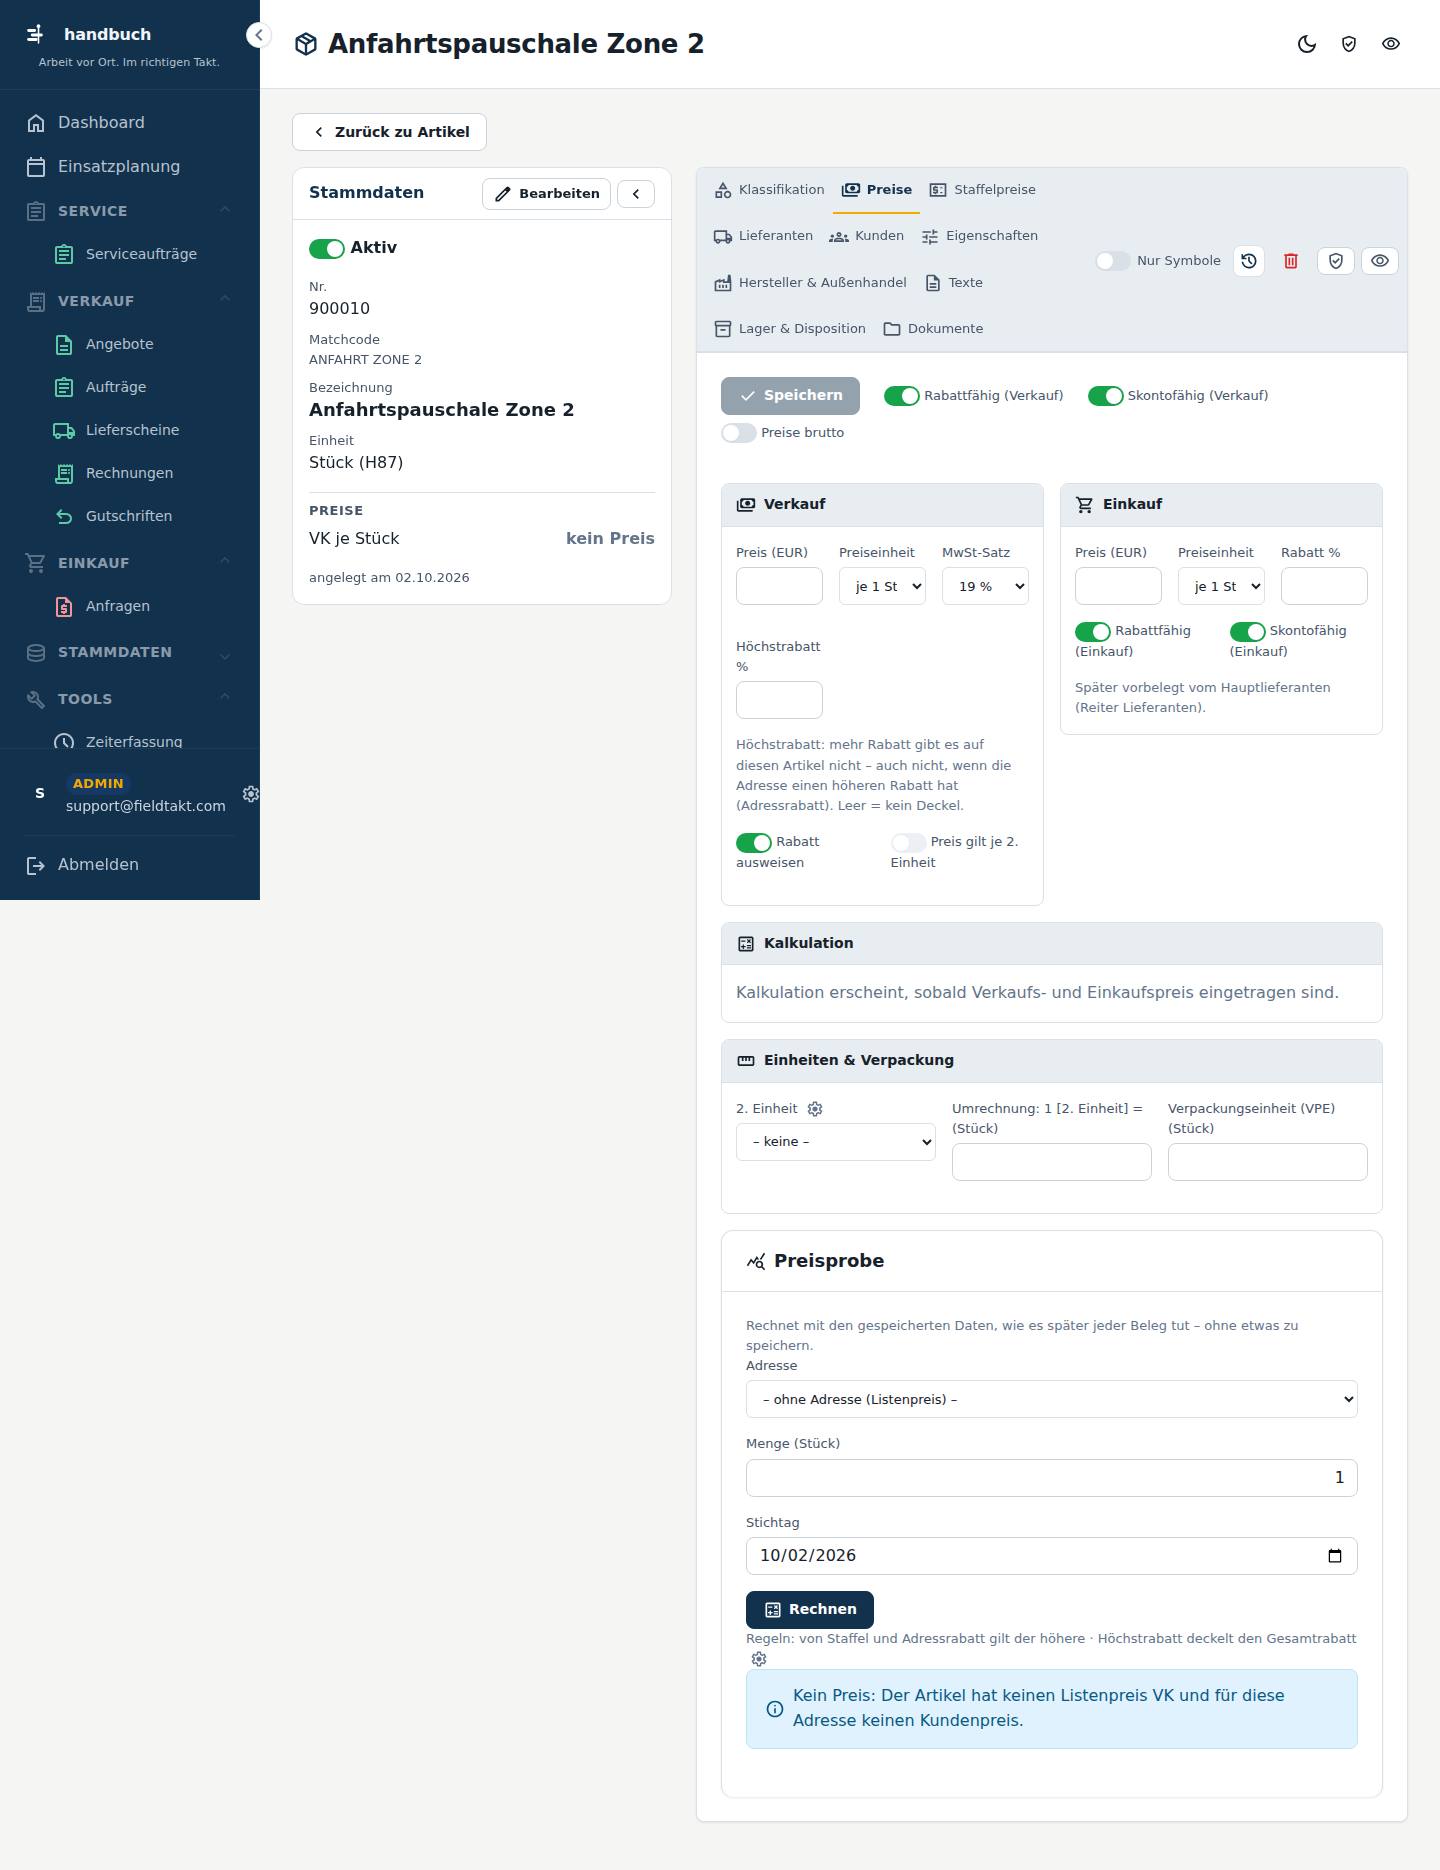Screen dimensions: 1440x1870
Task: Enable Preise brutto switch
Action: pyautogui.click(x=738, y=433)
